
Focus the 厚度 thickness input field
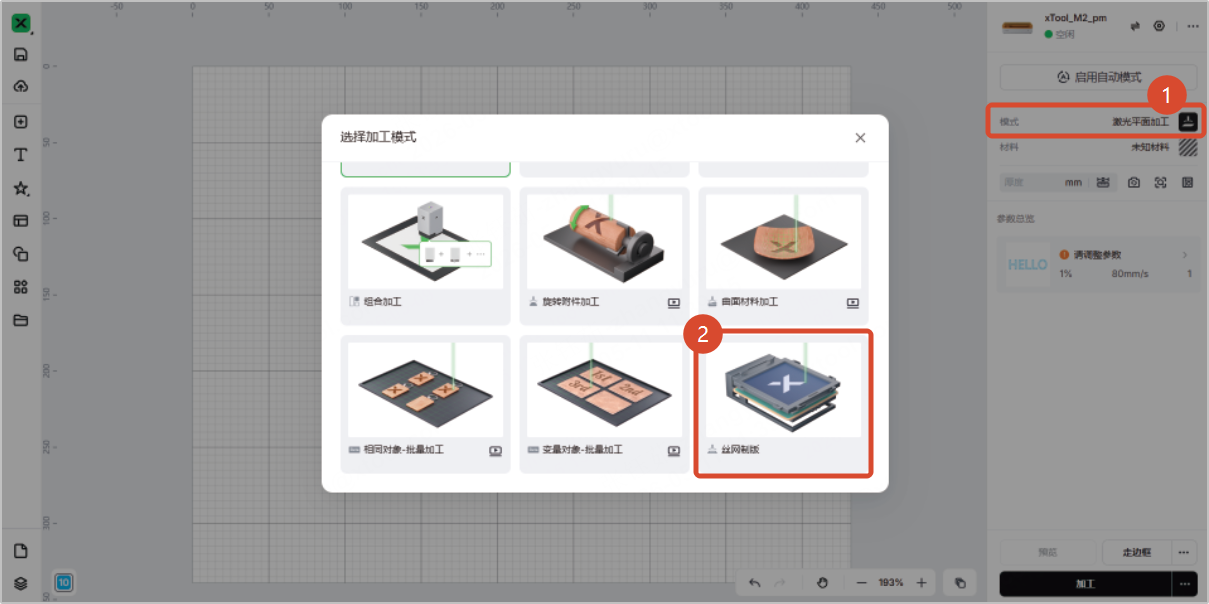click(x=1043, y=183)
